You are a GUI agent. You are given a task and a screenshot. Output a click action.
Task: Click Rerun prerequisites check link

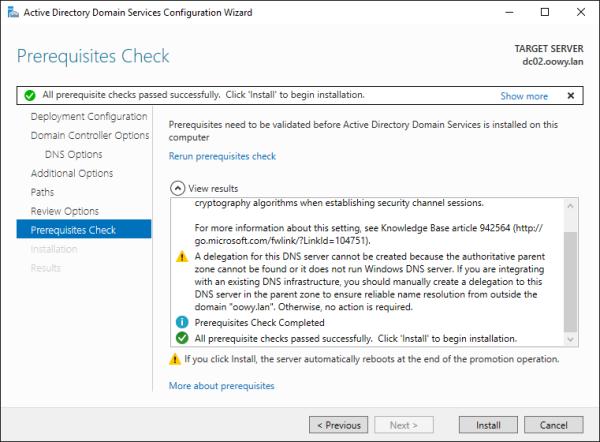[222, 156]
